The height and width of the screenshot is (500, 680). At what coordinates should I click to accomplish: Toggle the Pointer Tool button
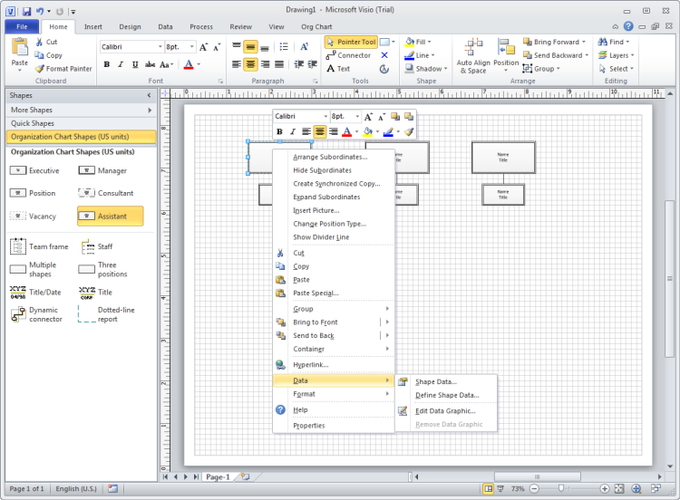pos(349,42)
